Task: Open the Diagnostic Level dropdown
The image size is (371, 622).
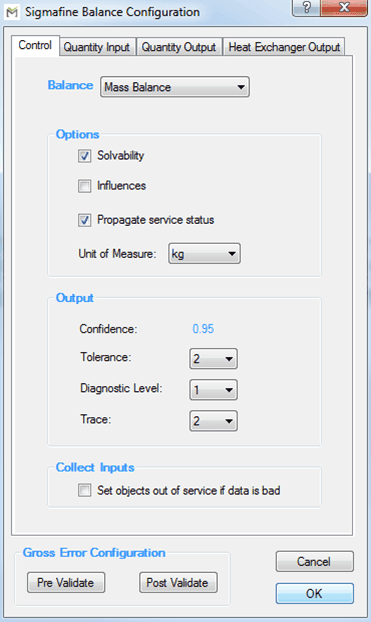Action: pyautogui.click(x=213, y=390)
